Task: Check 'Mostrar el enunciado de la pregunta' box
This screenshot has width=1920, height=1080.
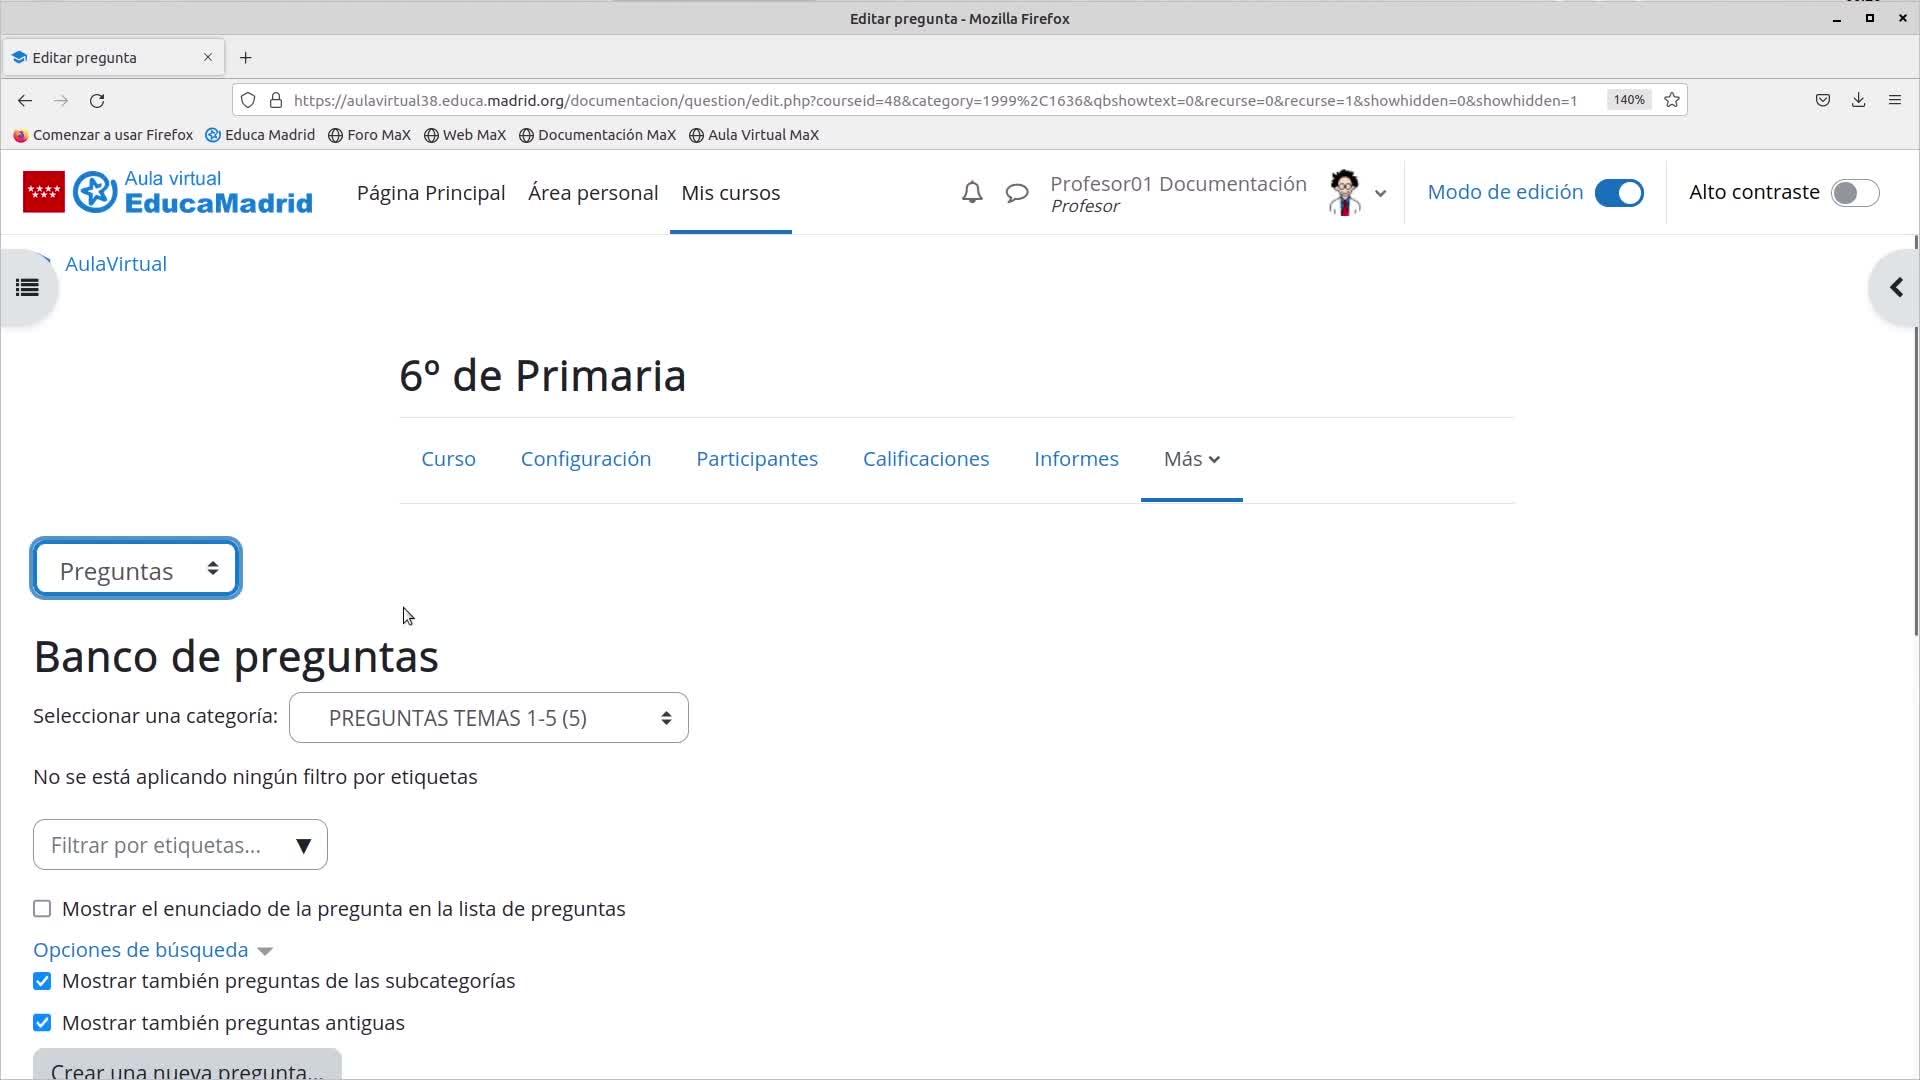Action: pos(42,909)
